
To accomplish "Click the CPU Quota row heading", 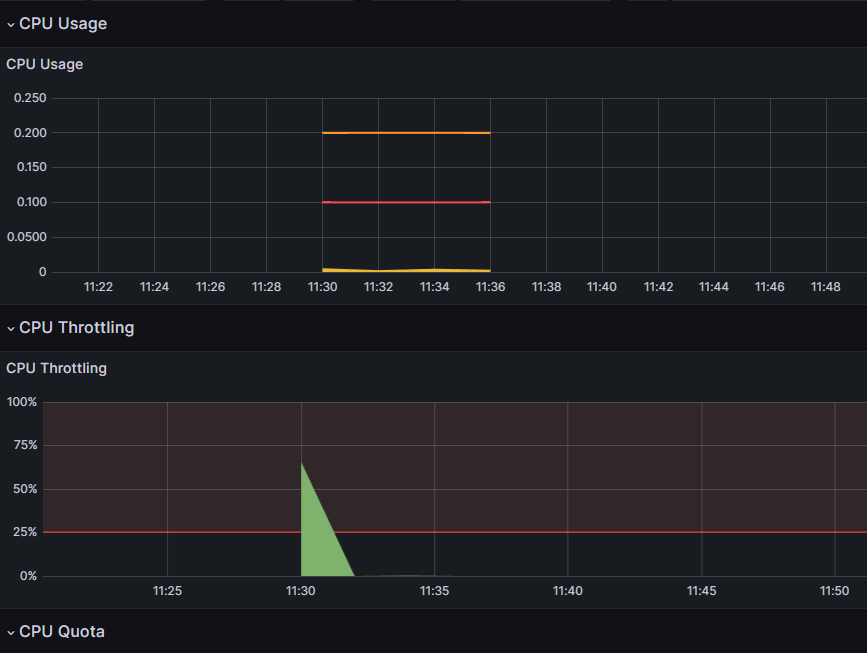I will pos(62,631).
